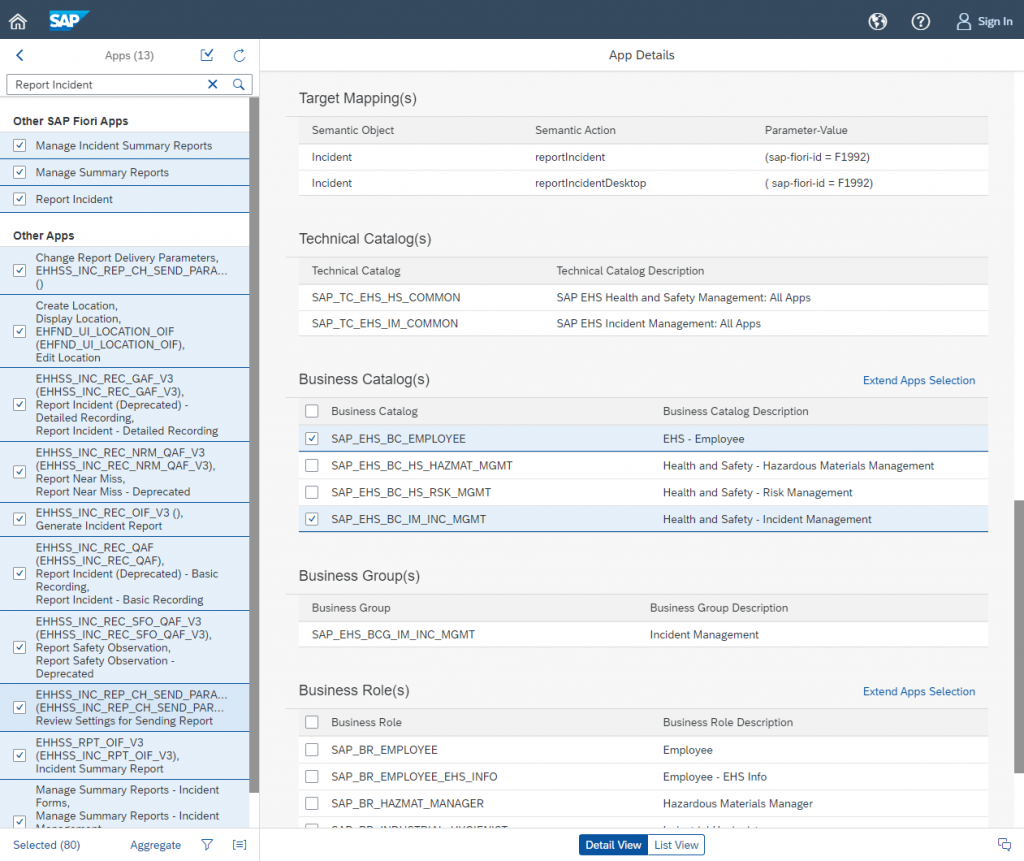The width and height of the screenshot is (1024, 861).
Task: Navigate back with the left arrow
Action: tap(20, 56)
